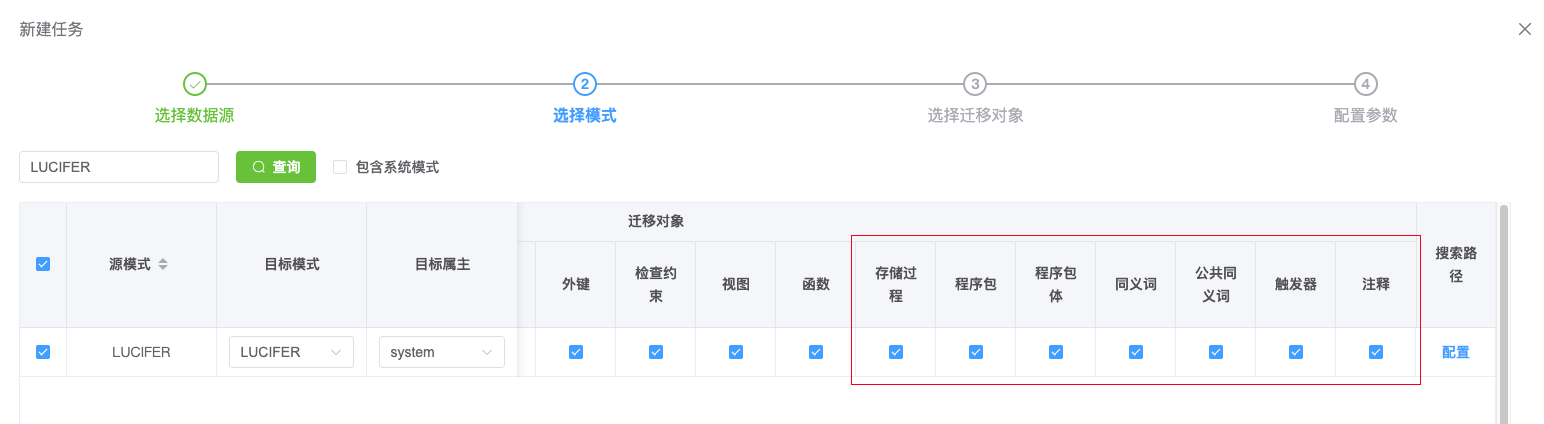Screen dimensions: 1544x424
Task: Uncheck 注释 checkbox for LUCIFER
Action: point(1376,352)
